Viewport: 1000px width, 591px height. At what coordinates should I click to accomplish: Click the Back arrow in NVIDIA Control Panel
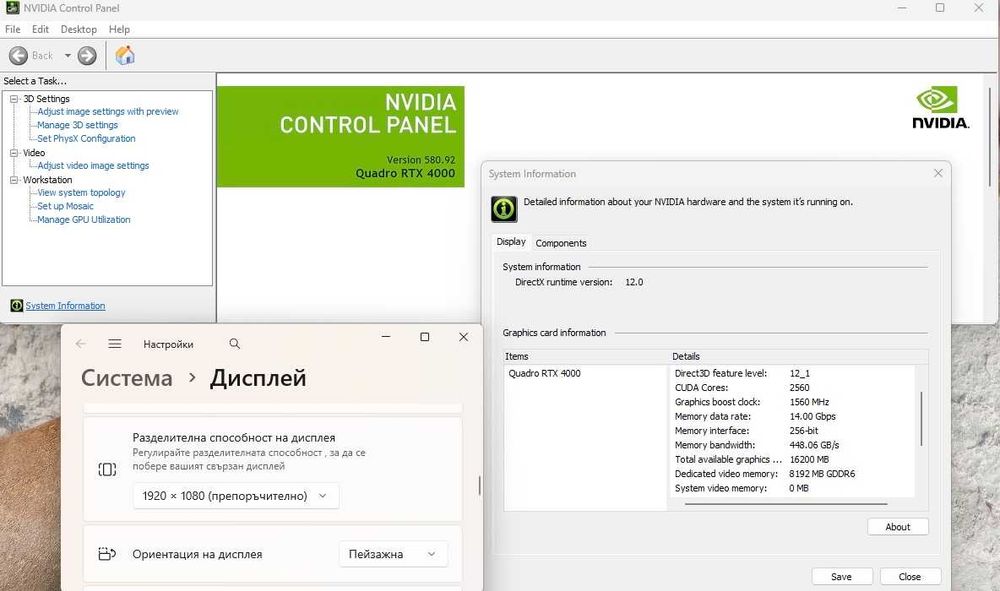click(18, 55)
